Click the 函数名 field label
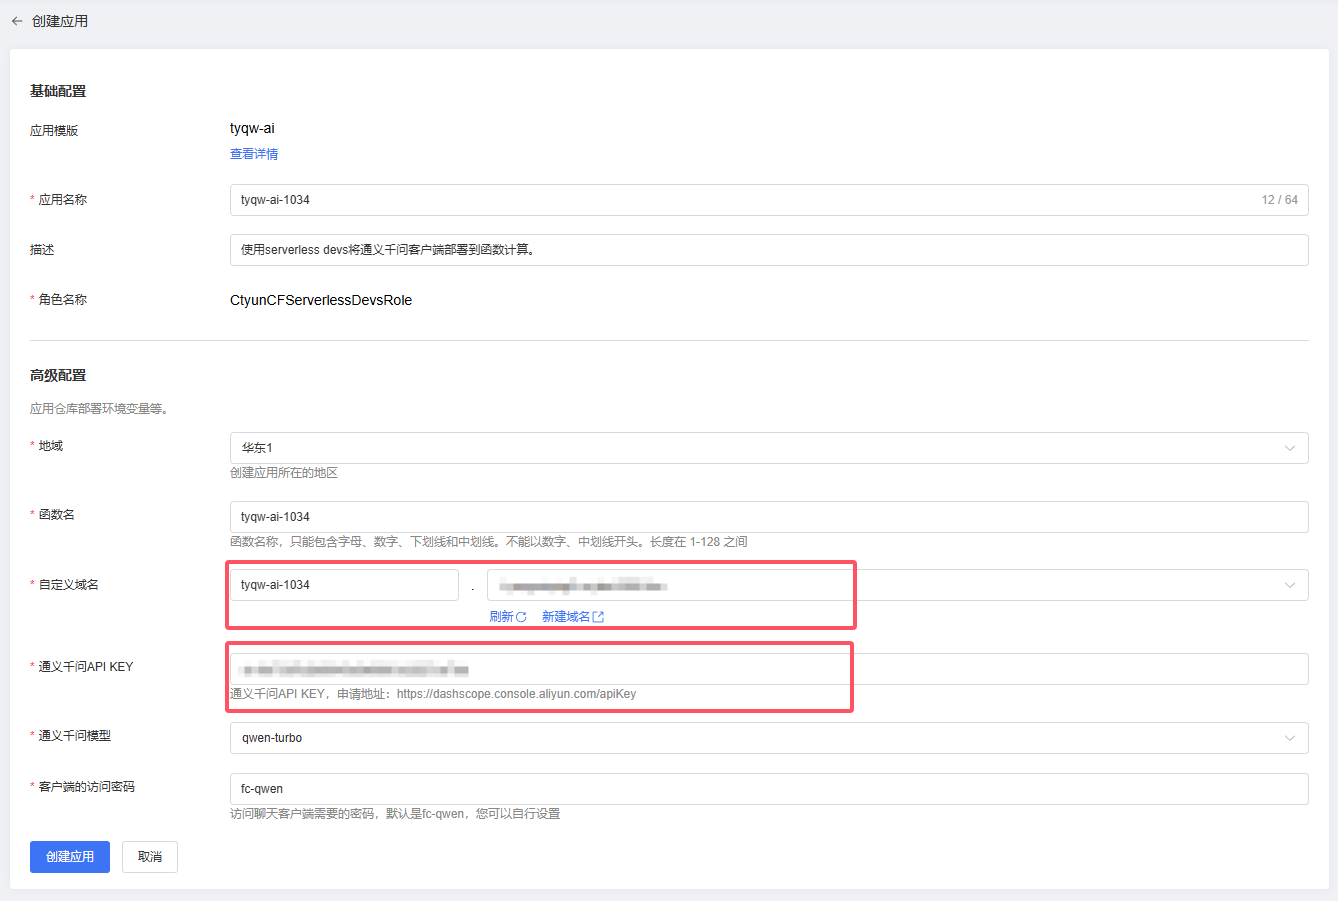The image size is (1338, 901). pos(56,515)
